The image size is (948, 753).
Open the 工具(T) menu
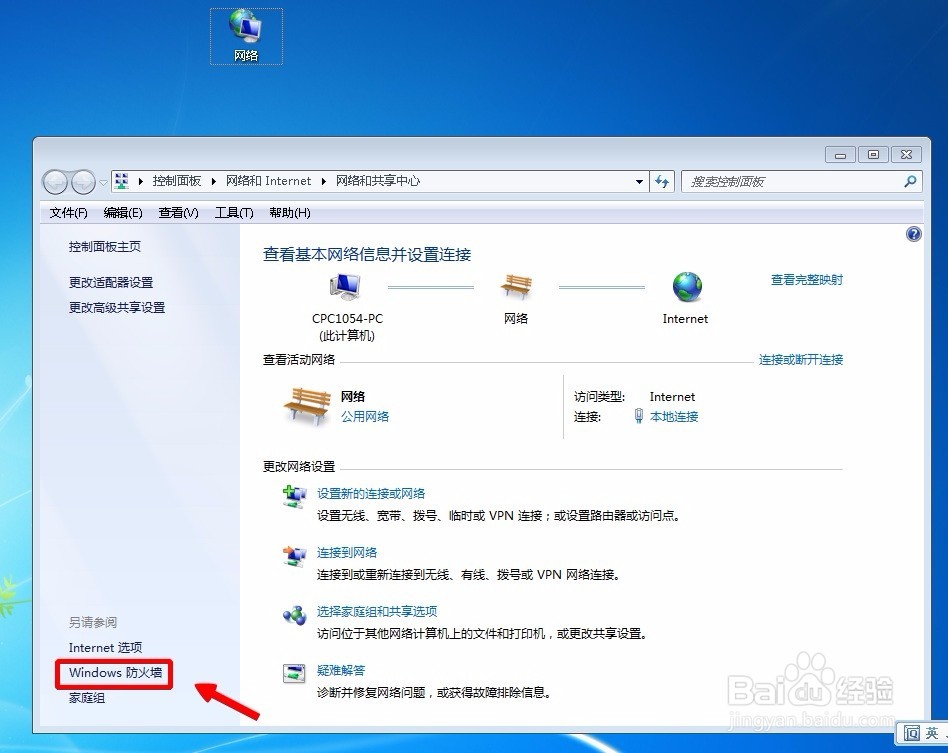234,213
